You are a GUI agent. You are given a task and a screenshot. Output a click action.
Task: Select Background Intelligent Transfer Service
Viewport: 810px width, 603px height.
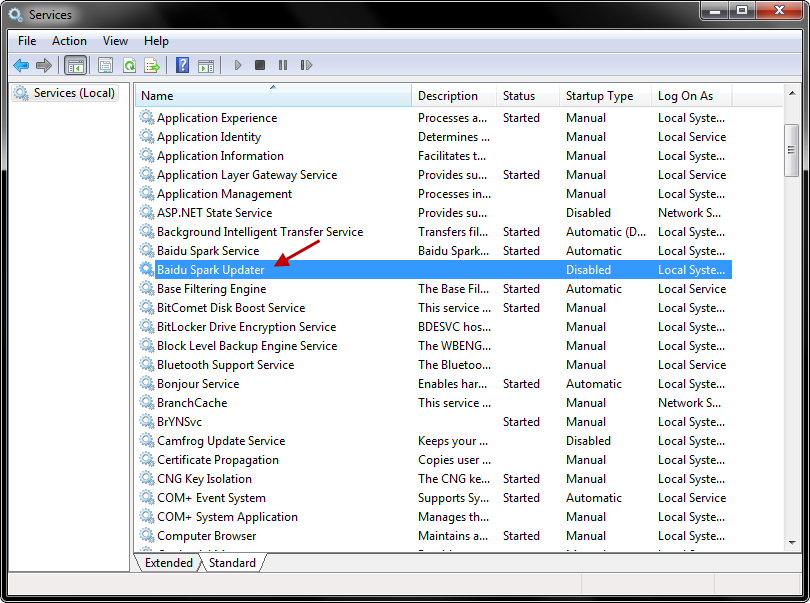(260, 231)
